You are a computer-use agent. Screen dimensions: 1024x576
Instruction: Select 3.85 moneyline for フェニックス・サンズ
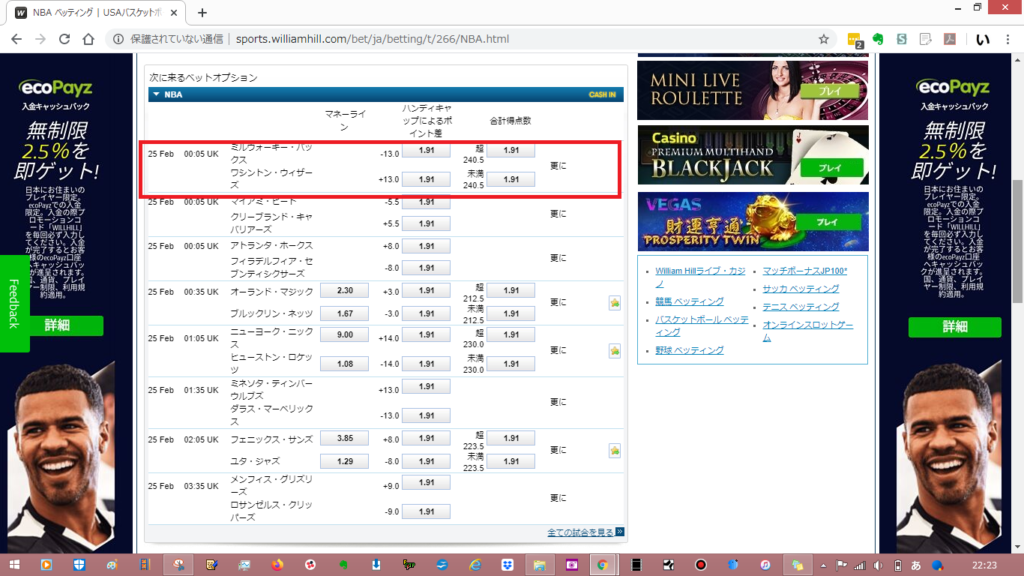(x=344, y=438)
